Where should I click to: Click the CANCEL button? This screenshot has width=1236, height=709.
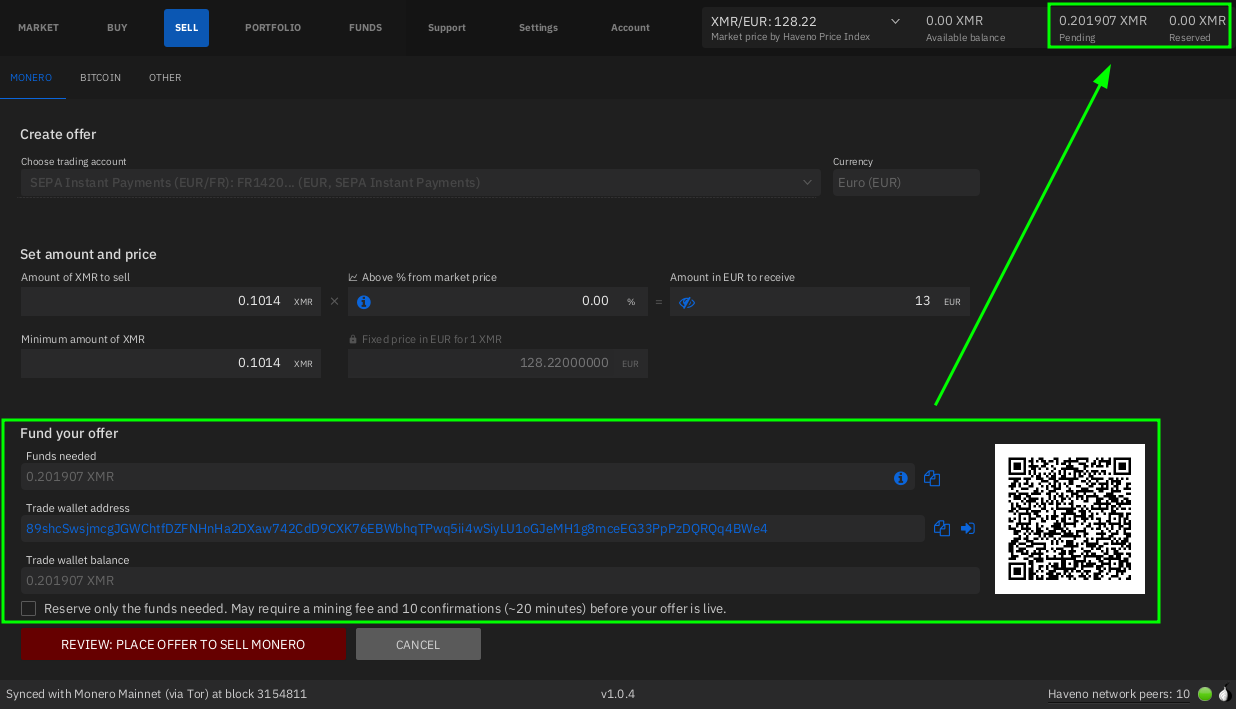(x=418, y=644)
